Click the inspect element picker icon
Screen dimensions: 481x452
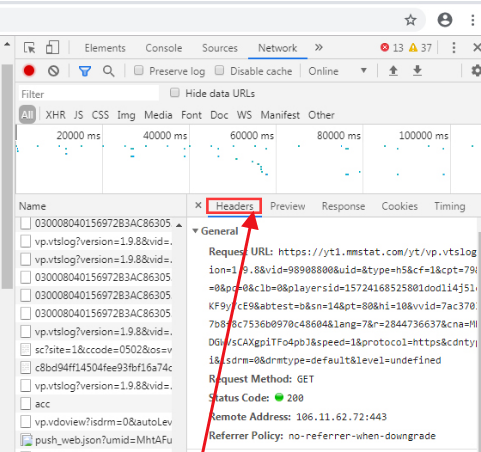30,48
